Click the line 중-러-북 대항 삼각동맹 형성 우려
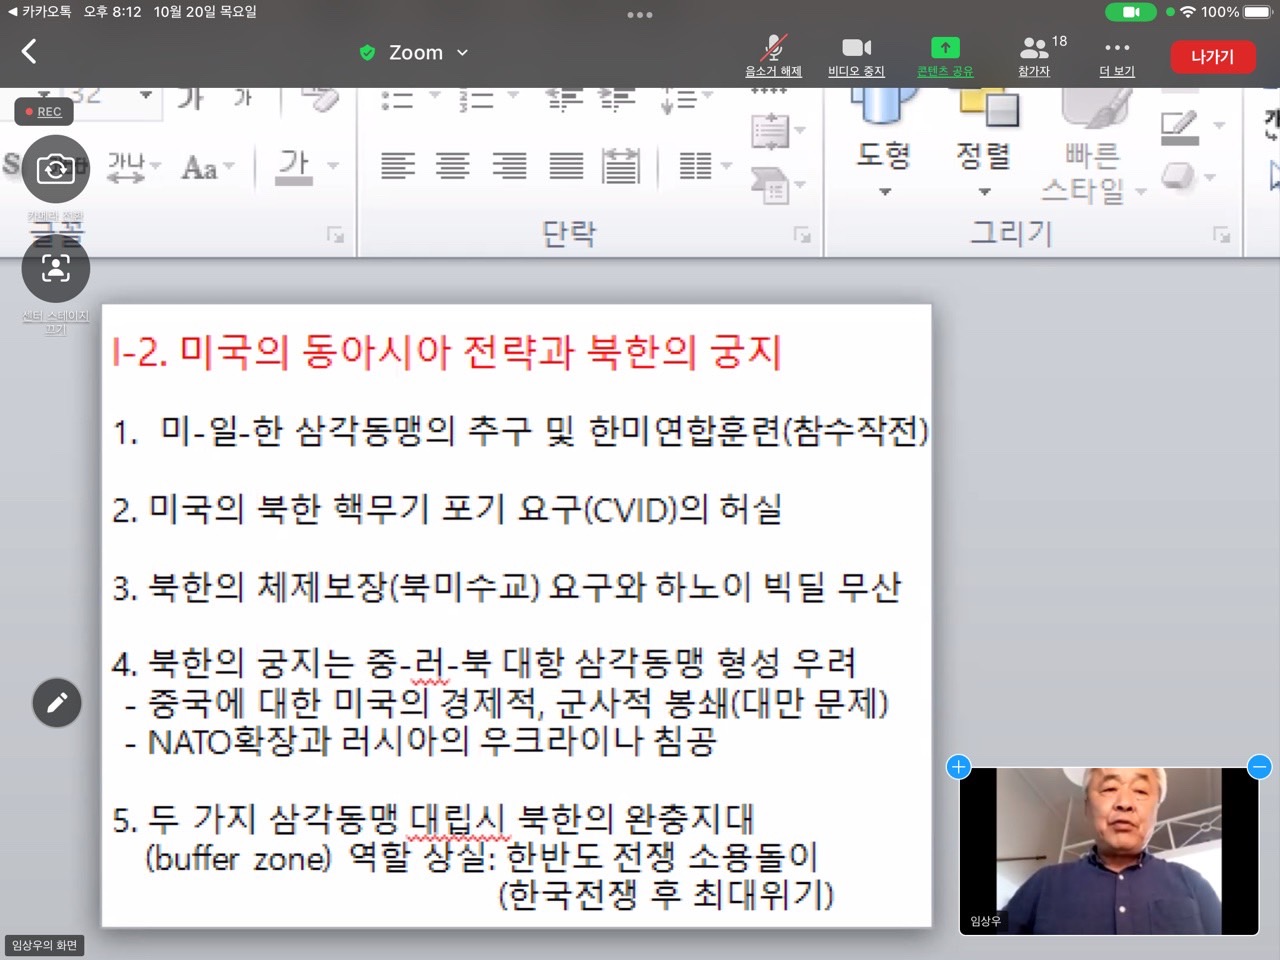This screenshot has height=960, width=1280. 484,663
